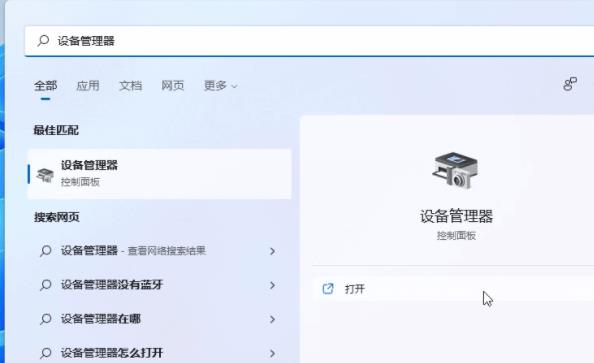
Task: Switch to the 应用 tab
Action: (88, 86)
